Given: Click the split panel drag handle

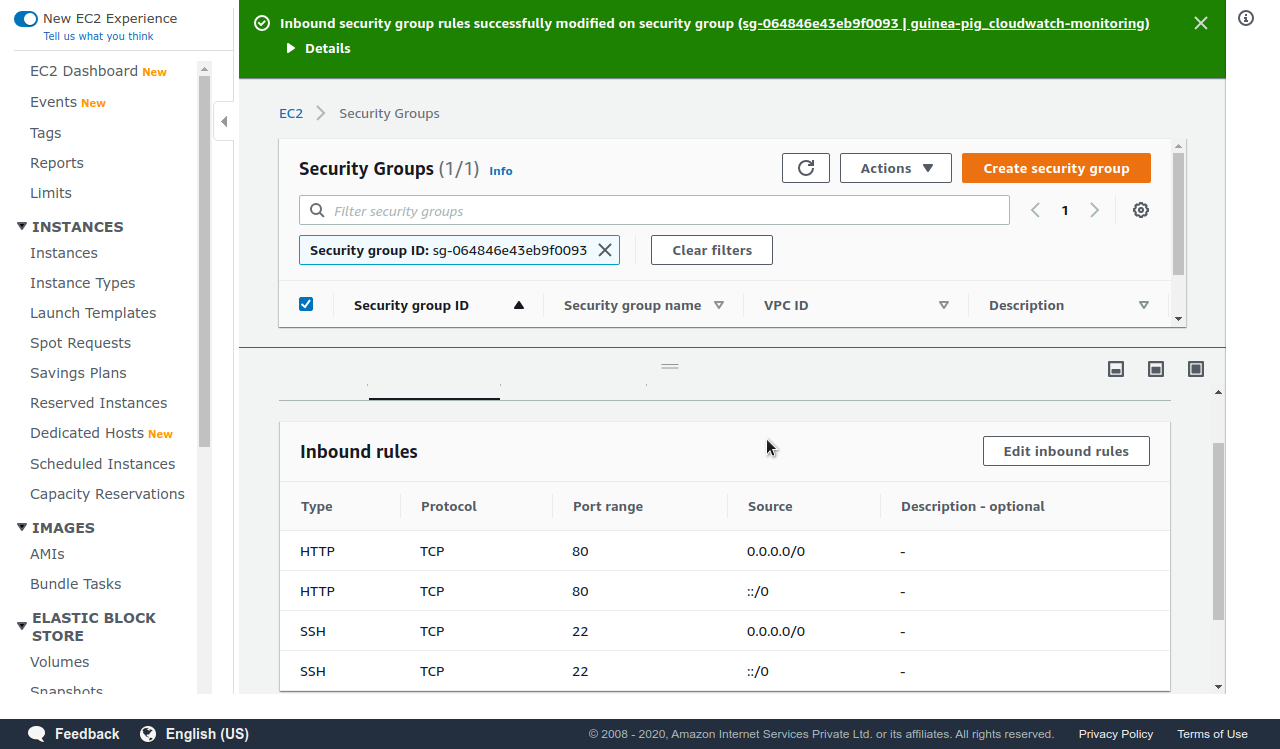Looking at the screenshot, I should [670, 366].
